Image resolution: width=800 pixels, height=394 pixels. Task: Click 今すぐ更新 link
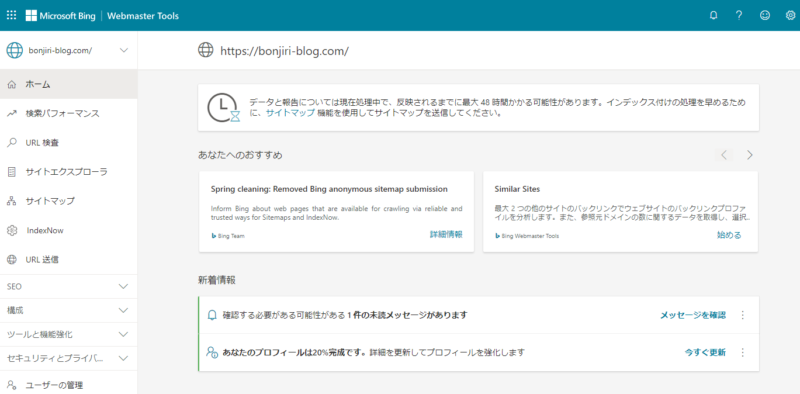click(x=705, y=352)
